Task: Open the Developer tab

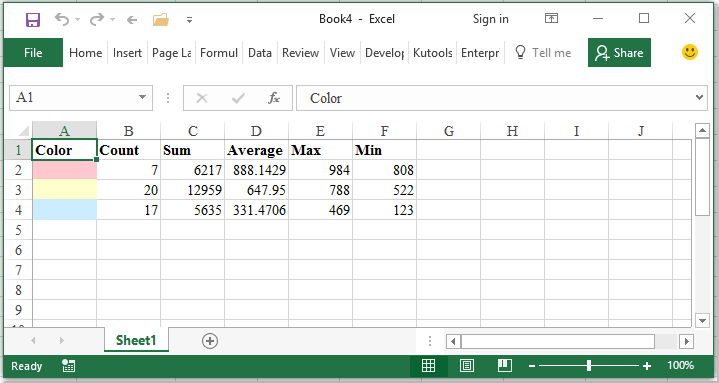Action: pyautogui.click(x=384, y=53)
